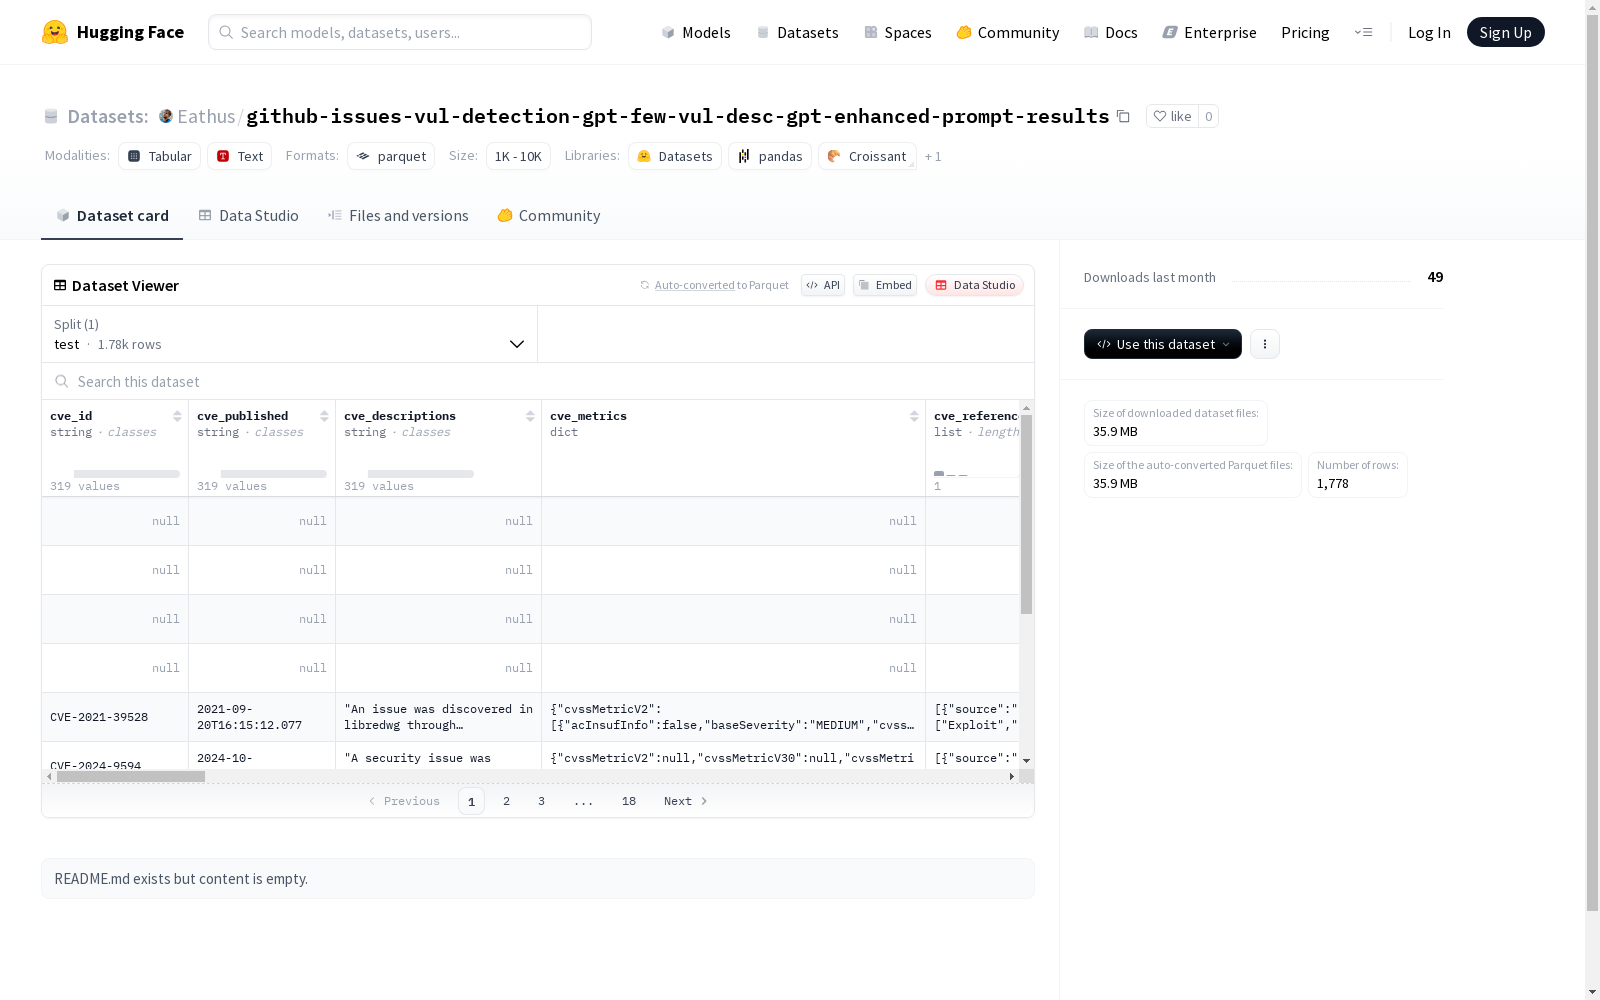
Task: Expand the Split test dropdown
Action: tap(290, 334)
